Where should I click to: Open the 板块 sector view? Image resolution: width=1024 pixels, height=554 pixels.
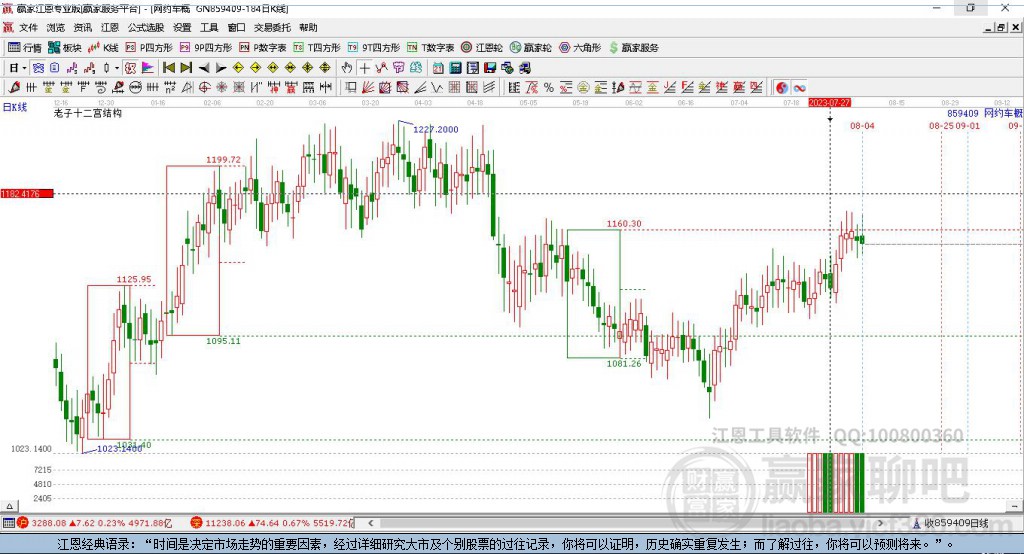point(64,48)
